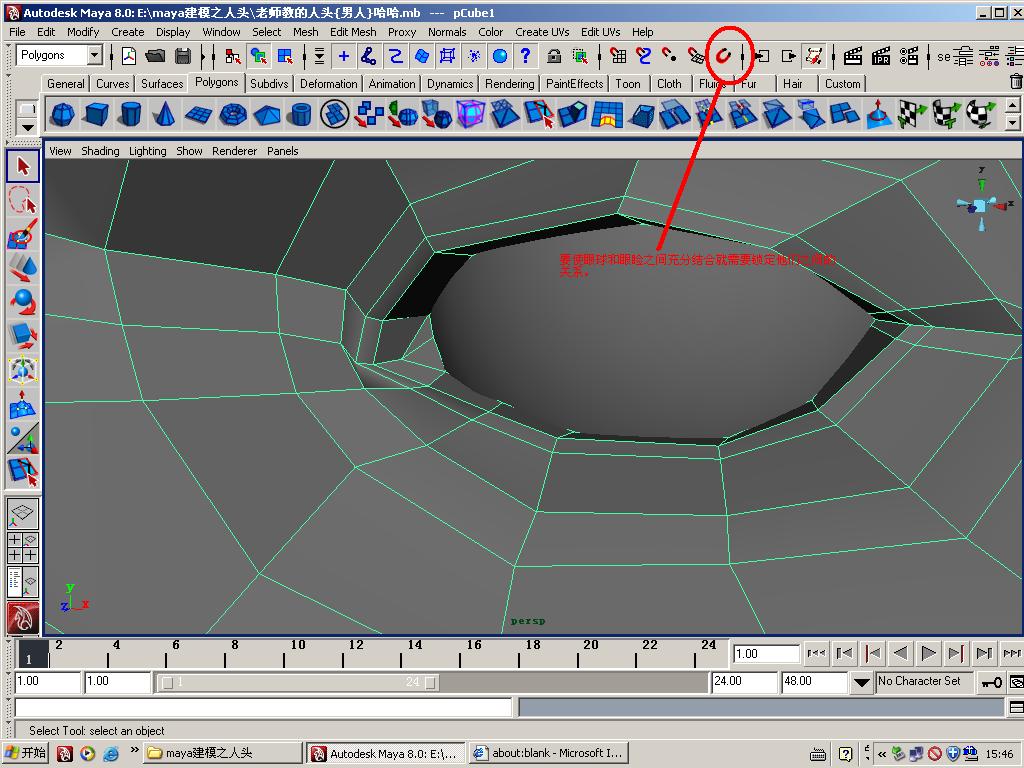1024x768 pixels.
Task: Toggle construction history on/off
Action: pos(814,56)
